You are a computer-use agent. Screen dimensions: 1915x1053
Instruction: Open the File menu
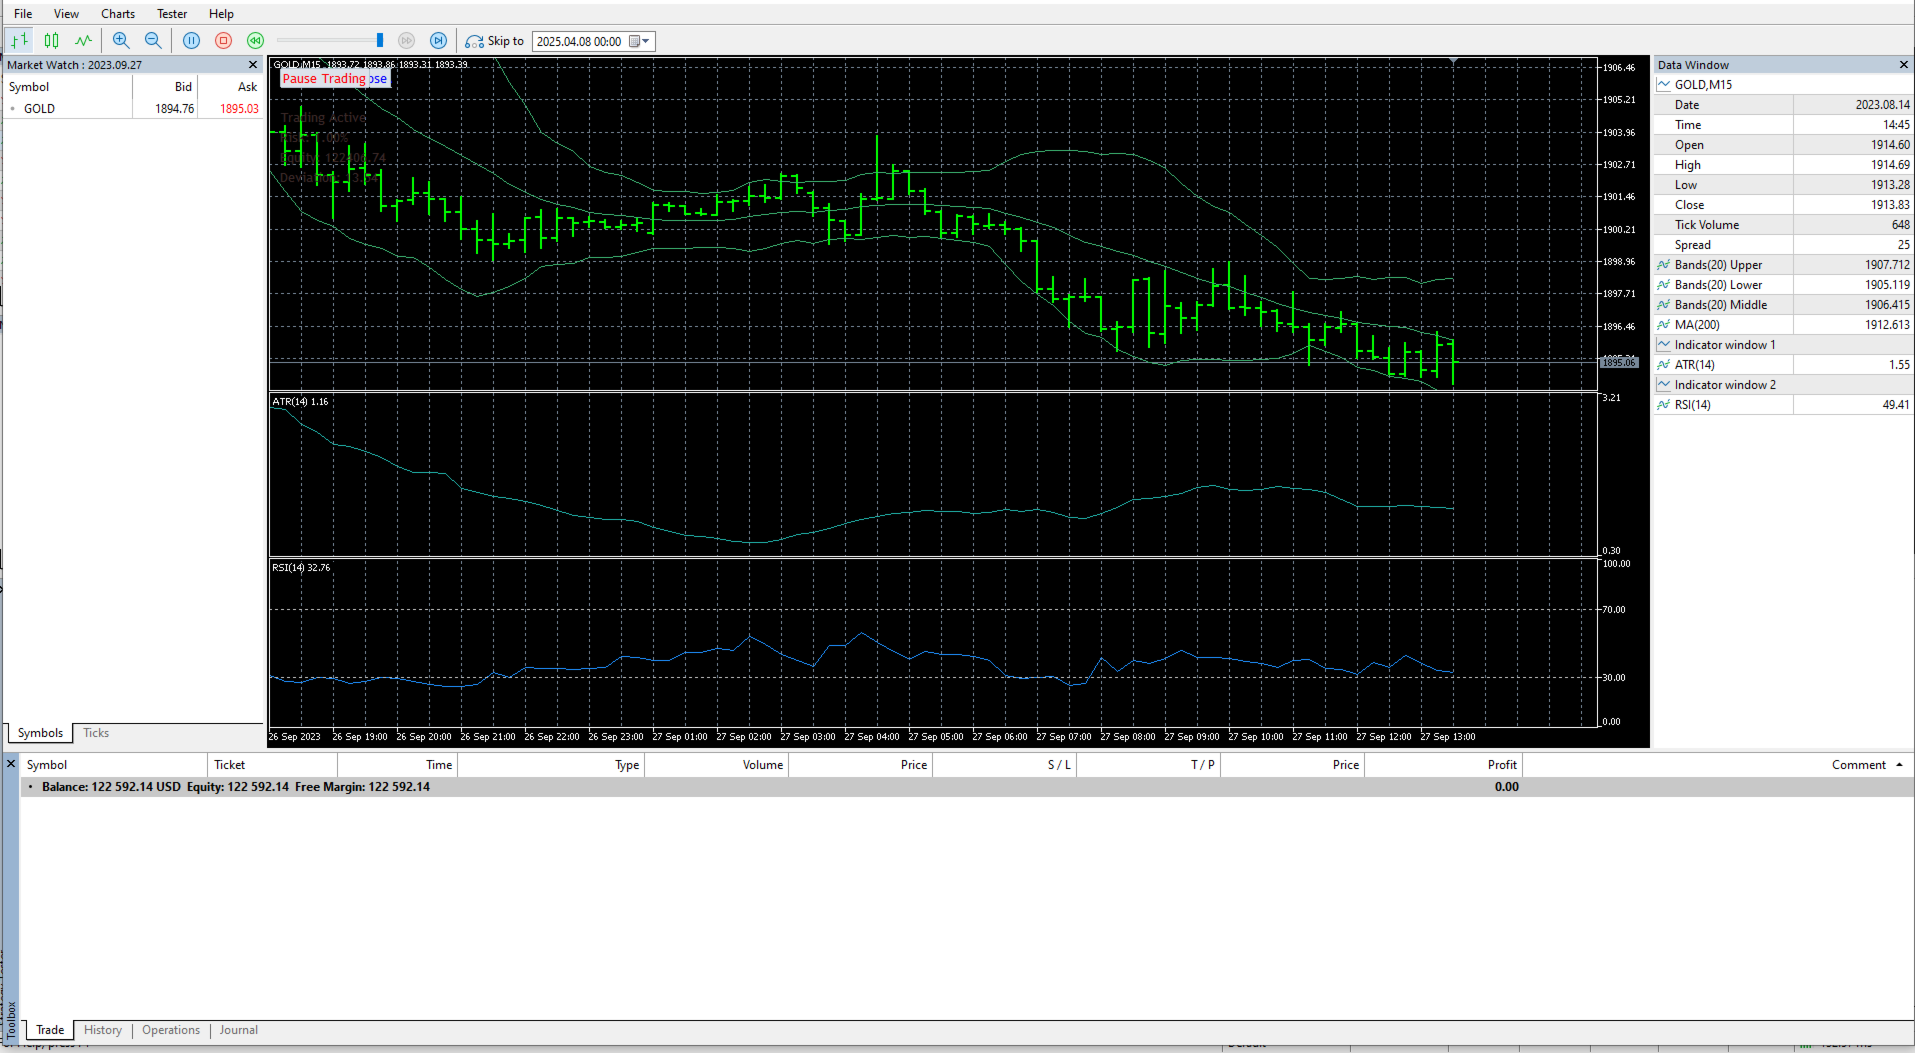[23, 14]
